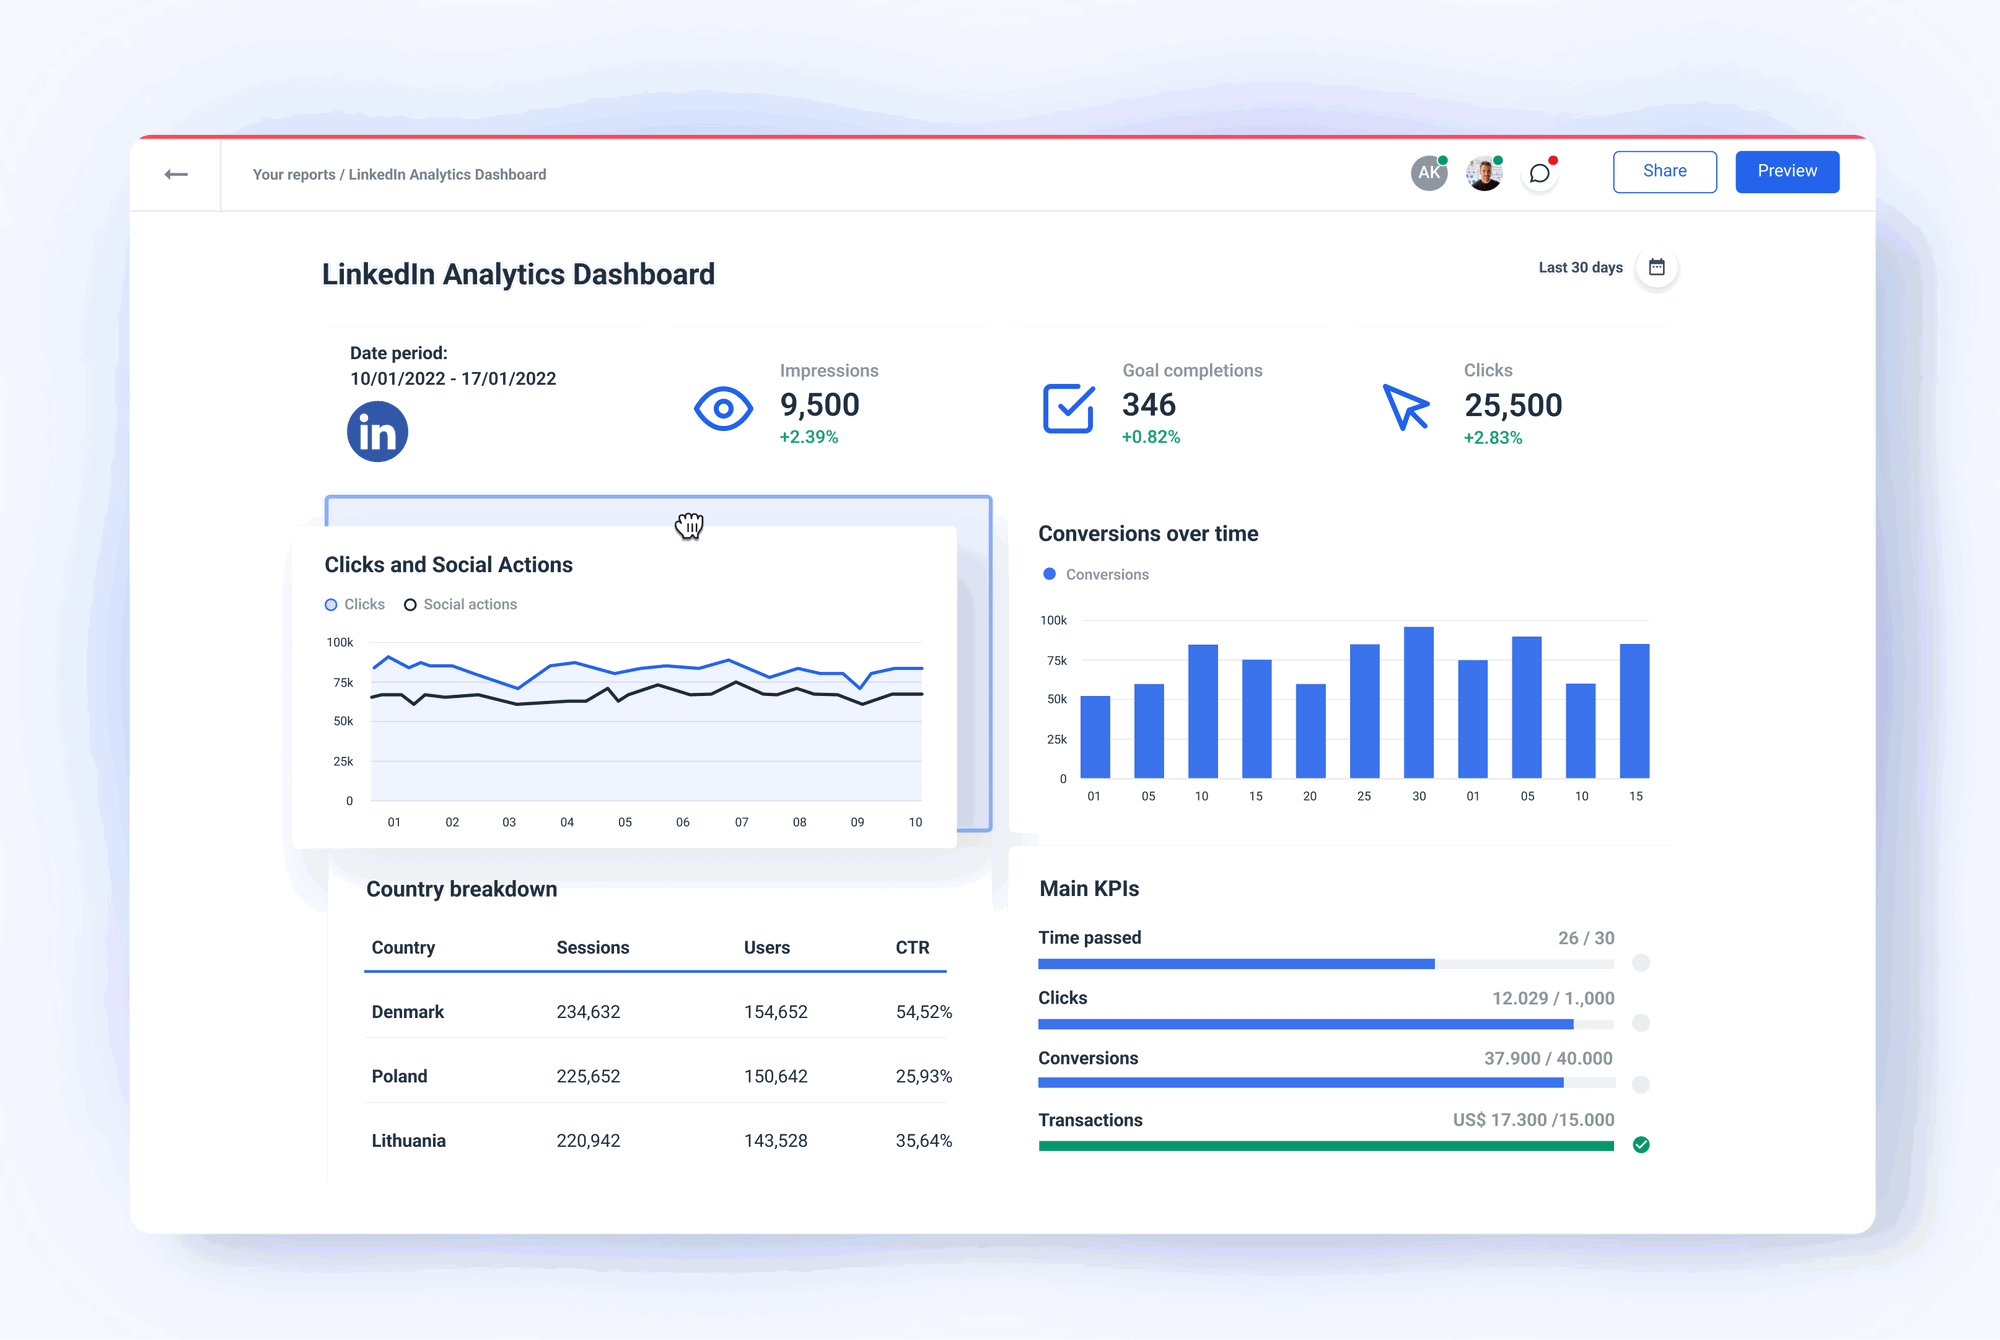
Task: Click the Clicks cursor icon
Action: point(1407,408)
